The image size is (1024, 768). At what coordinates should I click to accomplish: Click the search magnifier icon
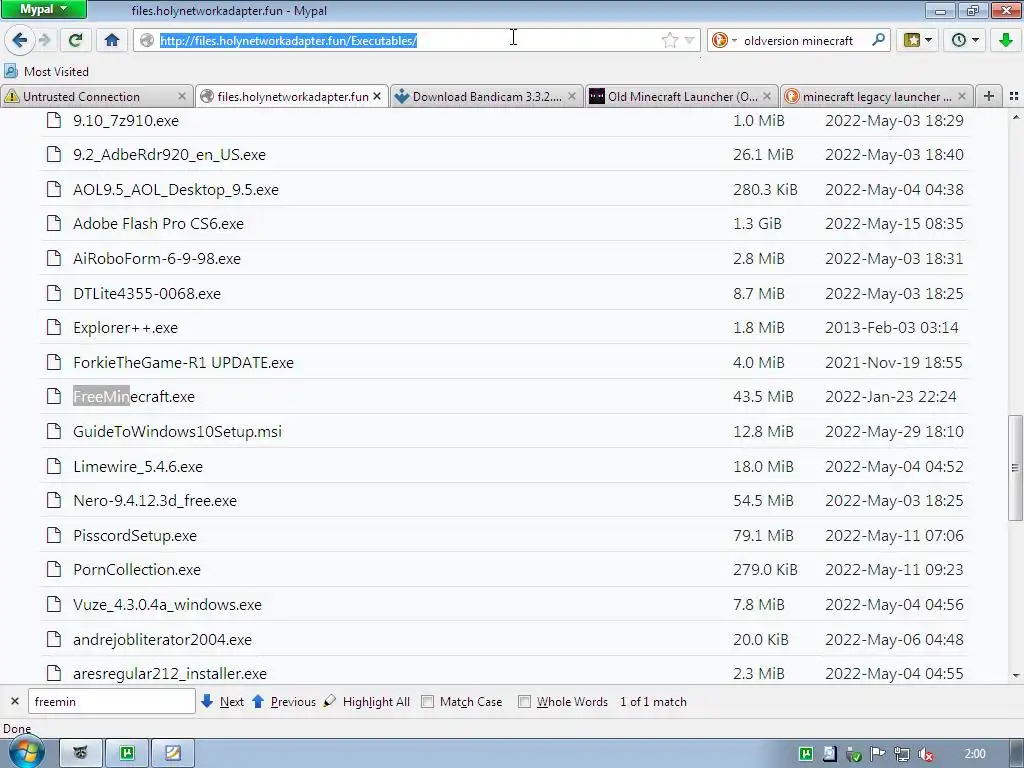click(878, 40)
